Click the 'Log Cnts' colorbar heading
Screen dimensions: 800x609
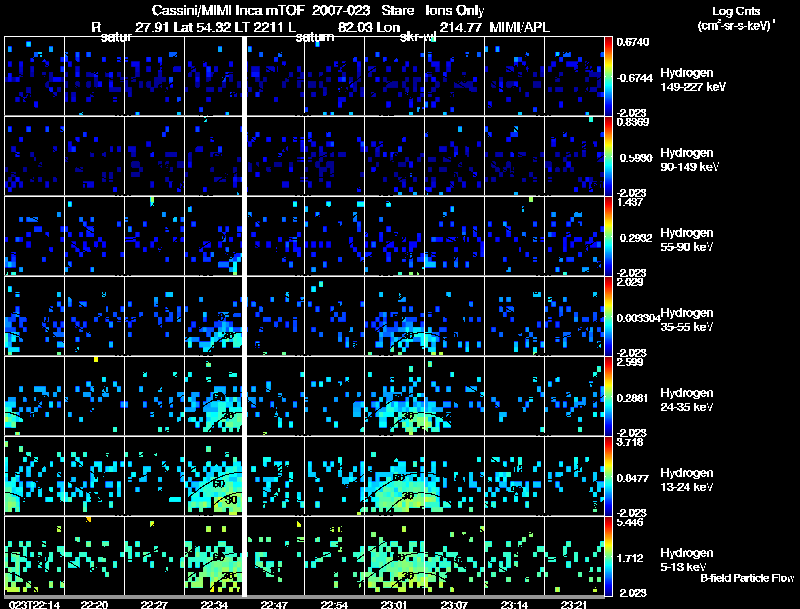pyautogui.click(x=736, y=11)
